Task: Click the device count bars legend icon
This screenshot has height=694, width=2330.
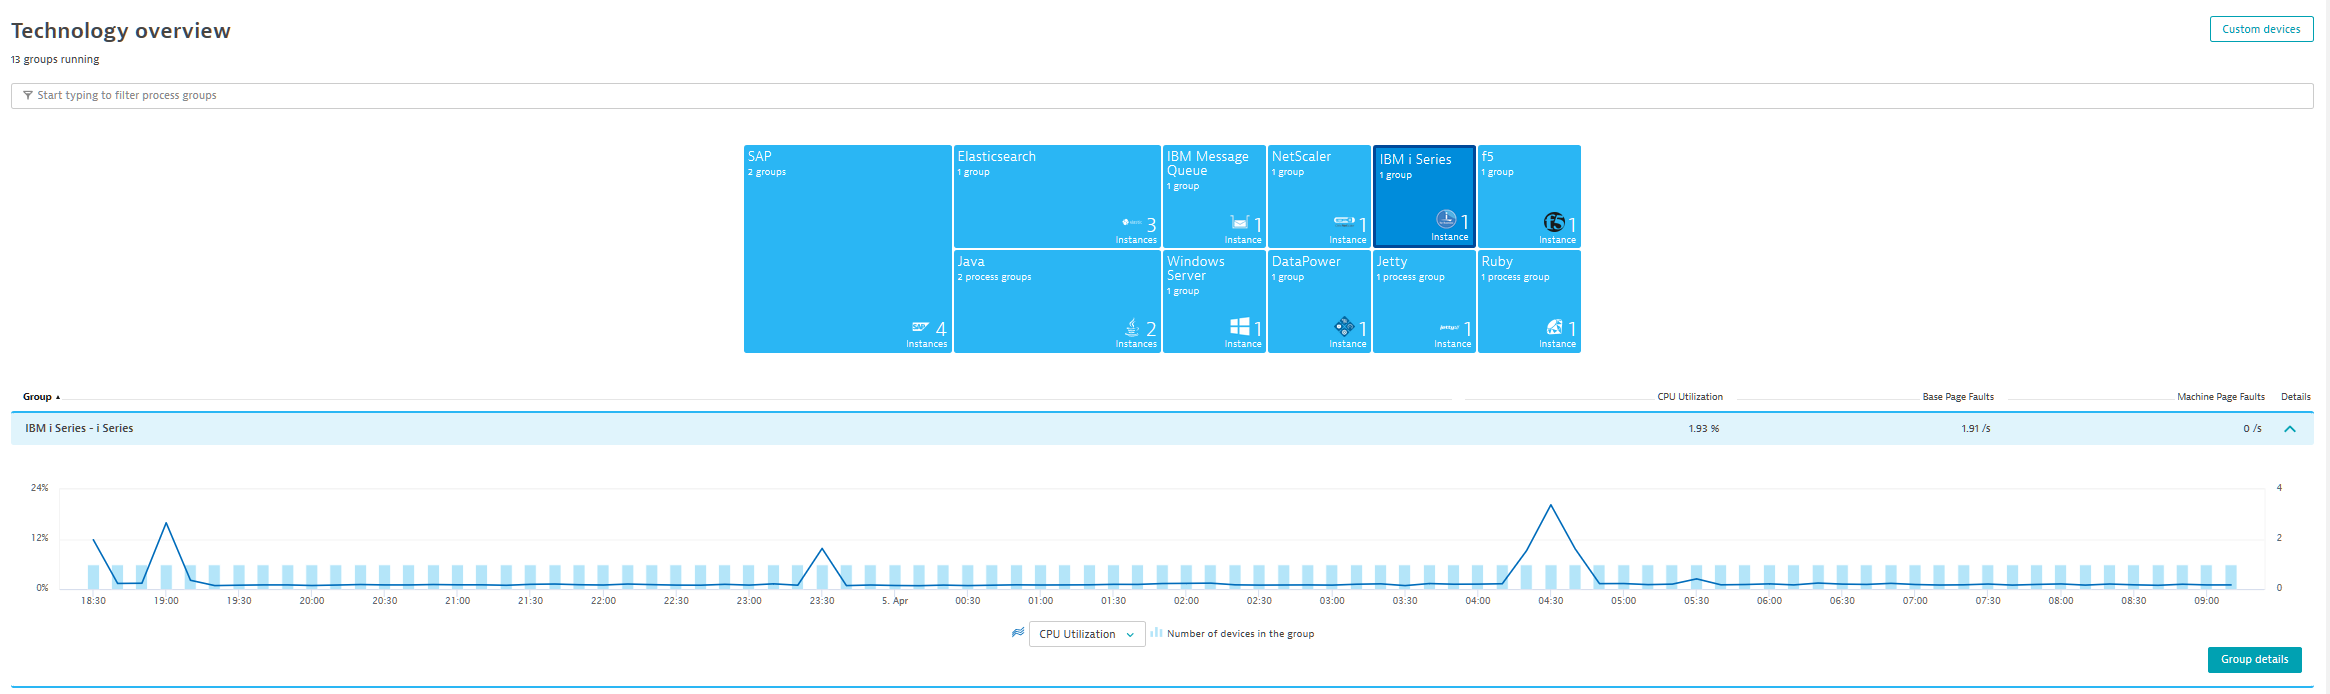Action: click(x=1156, y=633)
